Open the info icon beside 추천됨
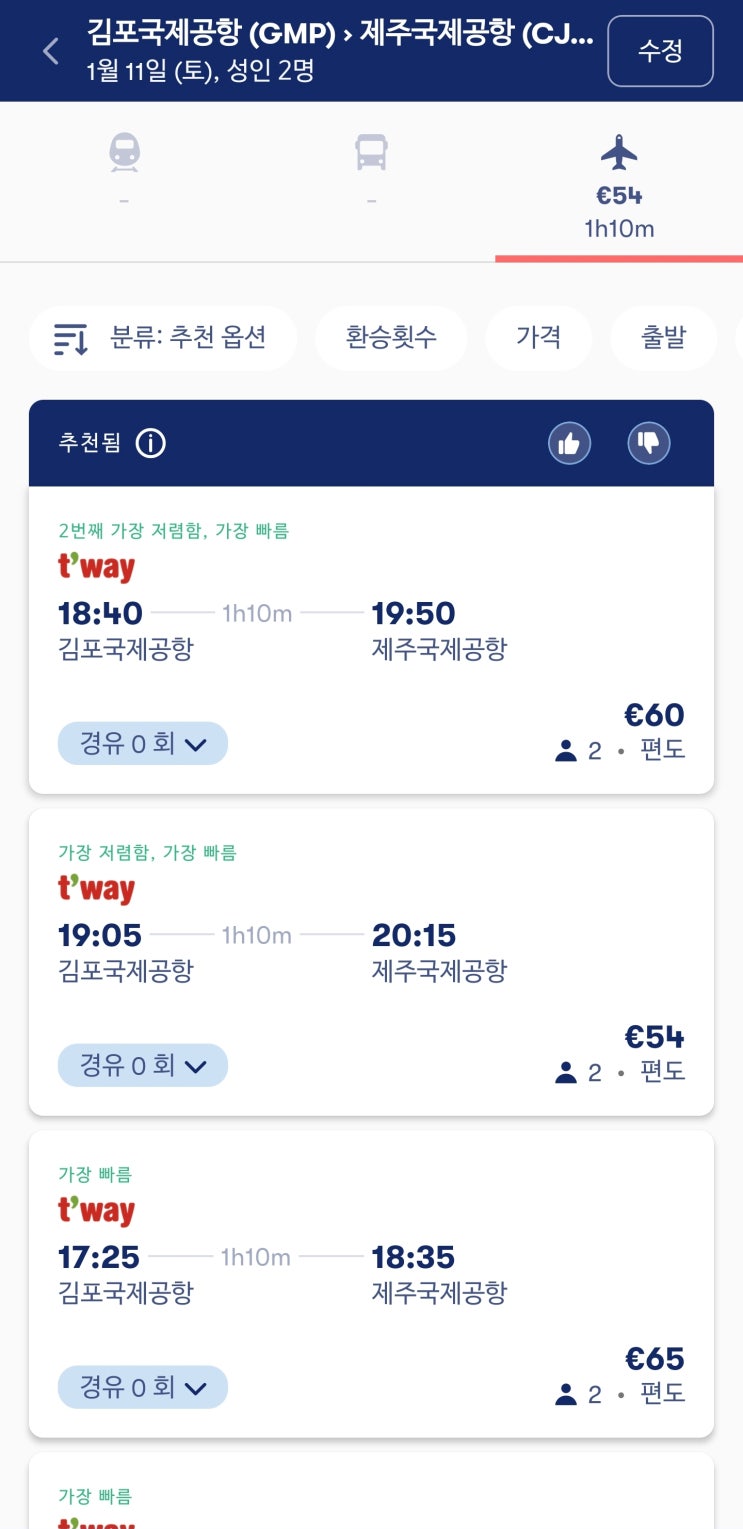Viewport: 743px width, 1529px height. (150, 443)
